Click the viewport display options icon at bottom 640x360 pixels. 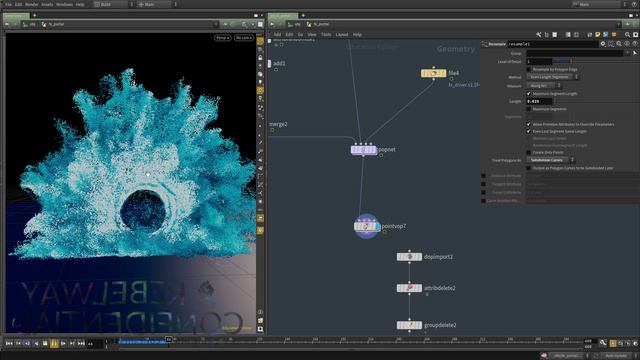click(260, 329)
